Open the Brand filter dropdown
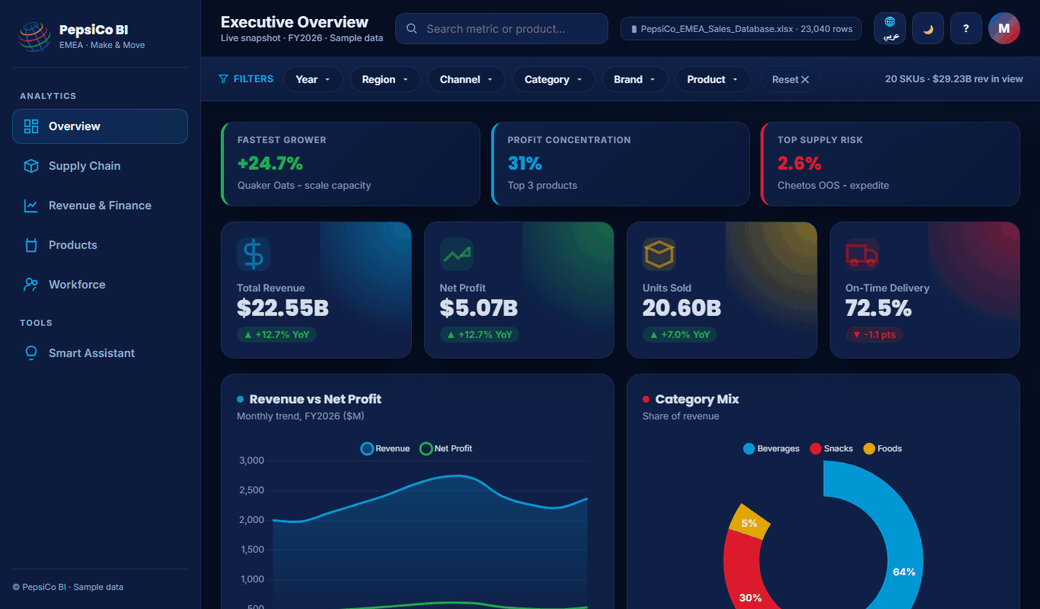Screen dimensions: 1040x609 point(635,79)
